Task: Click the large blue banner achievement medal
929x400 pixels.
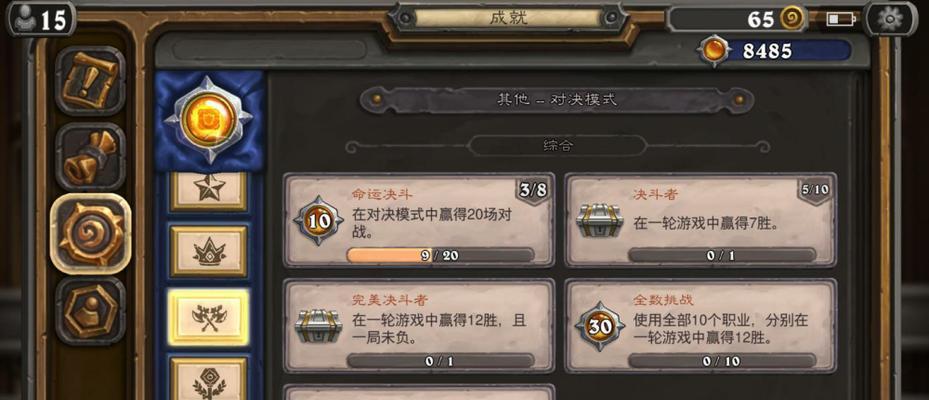Action: tap(209, 120)
